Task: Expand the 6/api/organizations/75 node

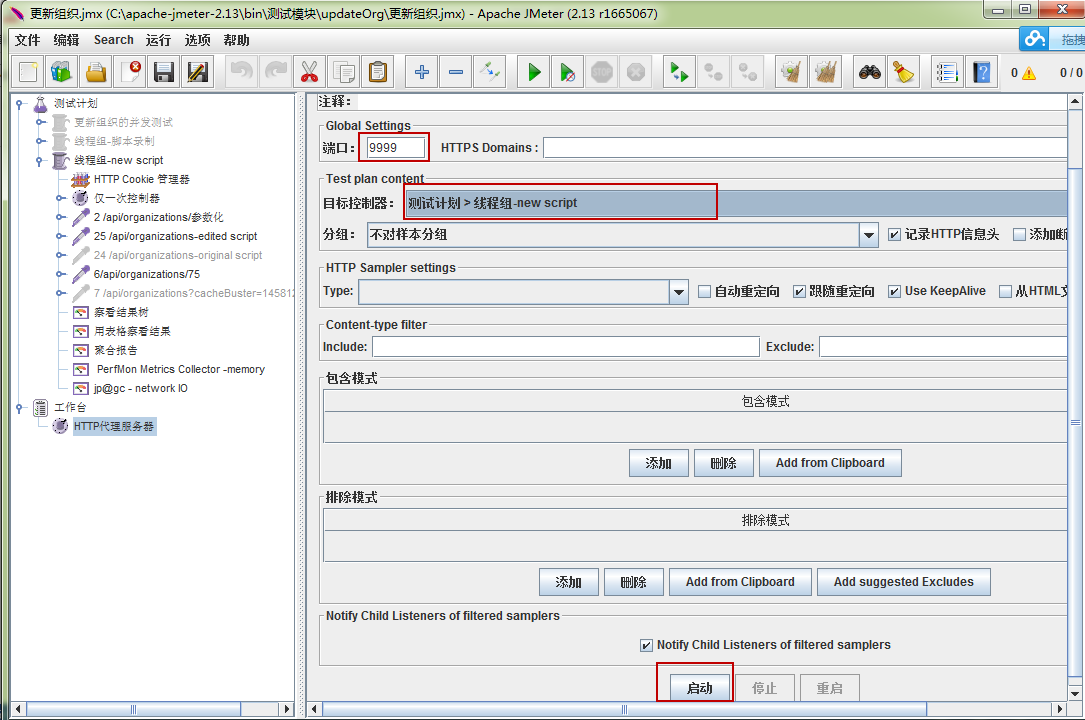Action: (60, 275)
